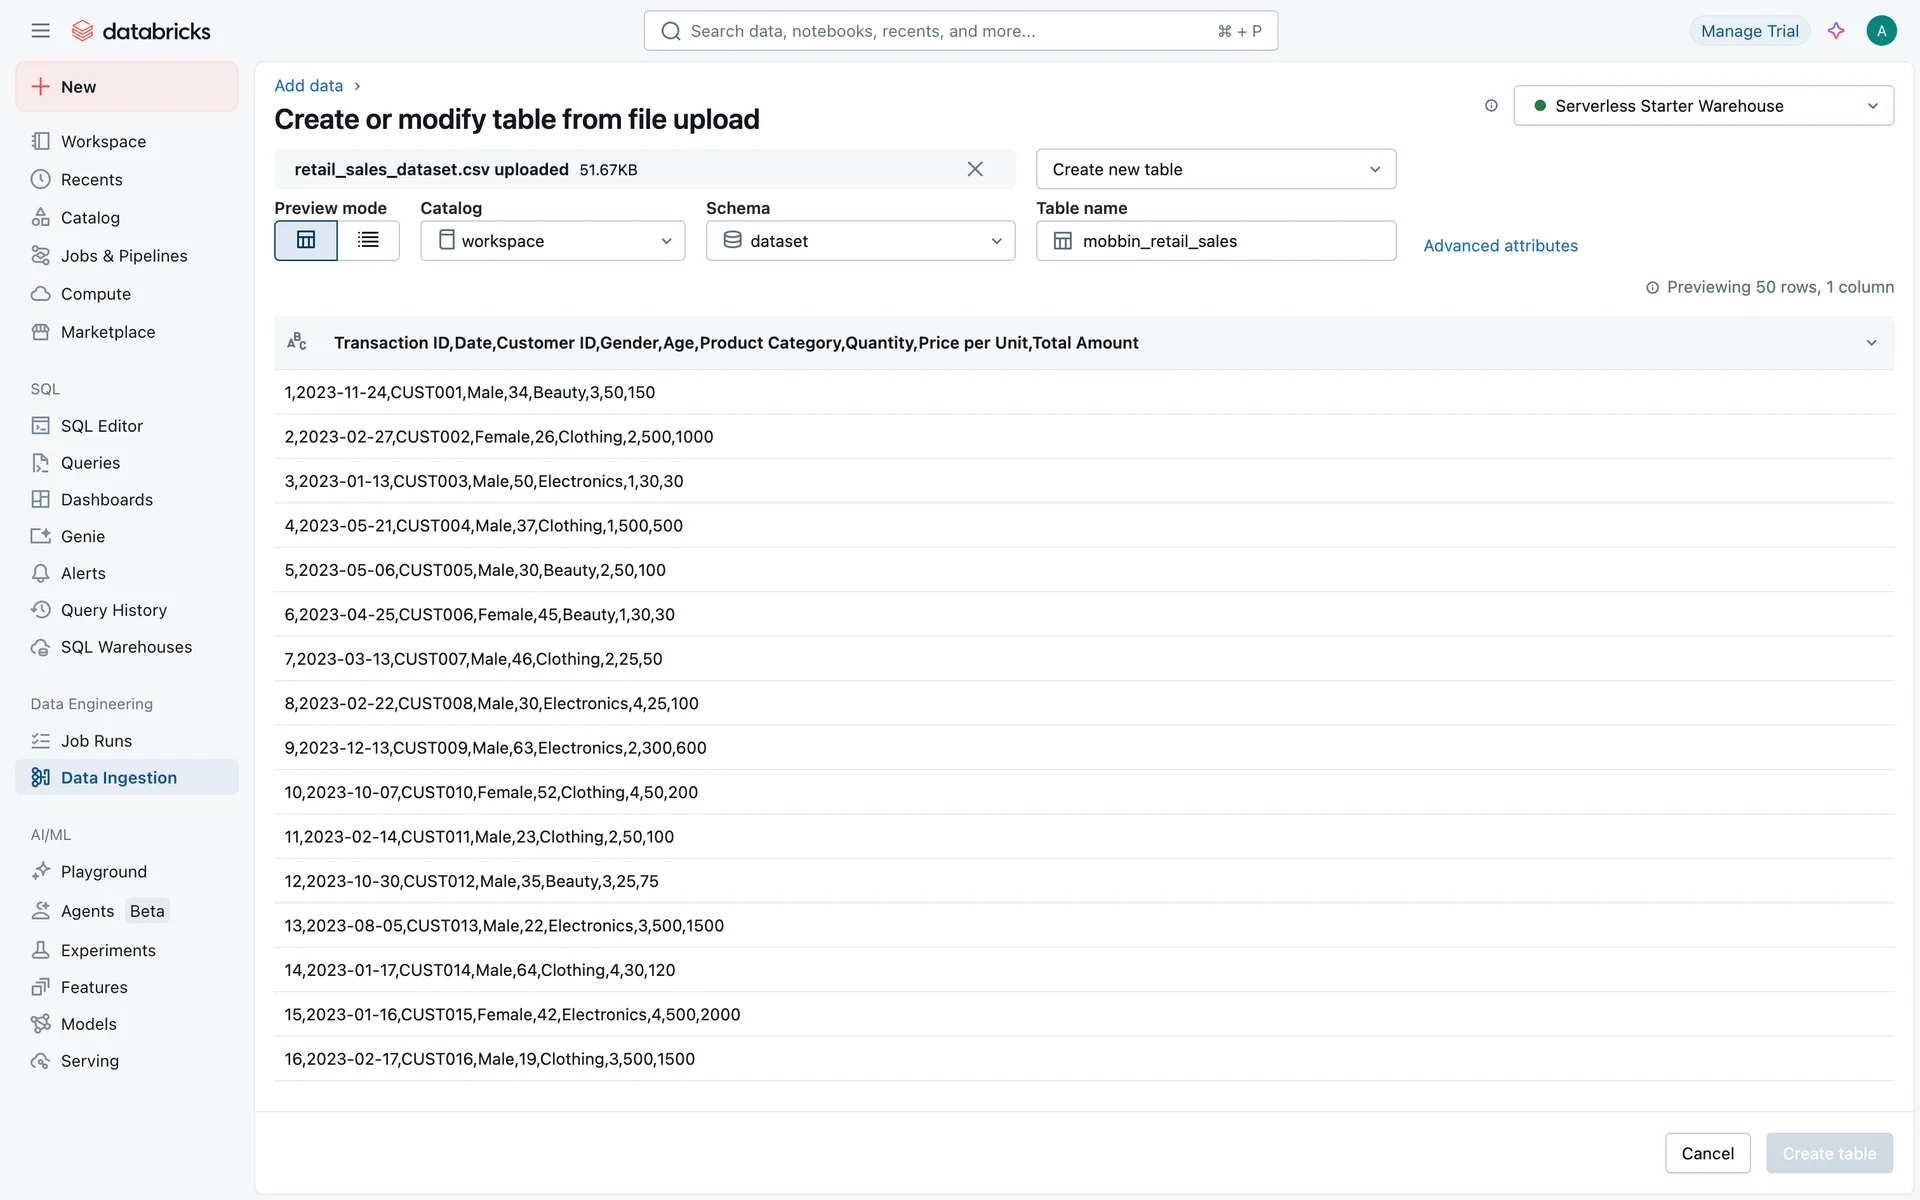
Task: Open Query History in the sidebar
Action: pos(113,610)
